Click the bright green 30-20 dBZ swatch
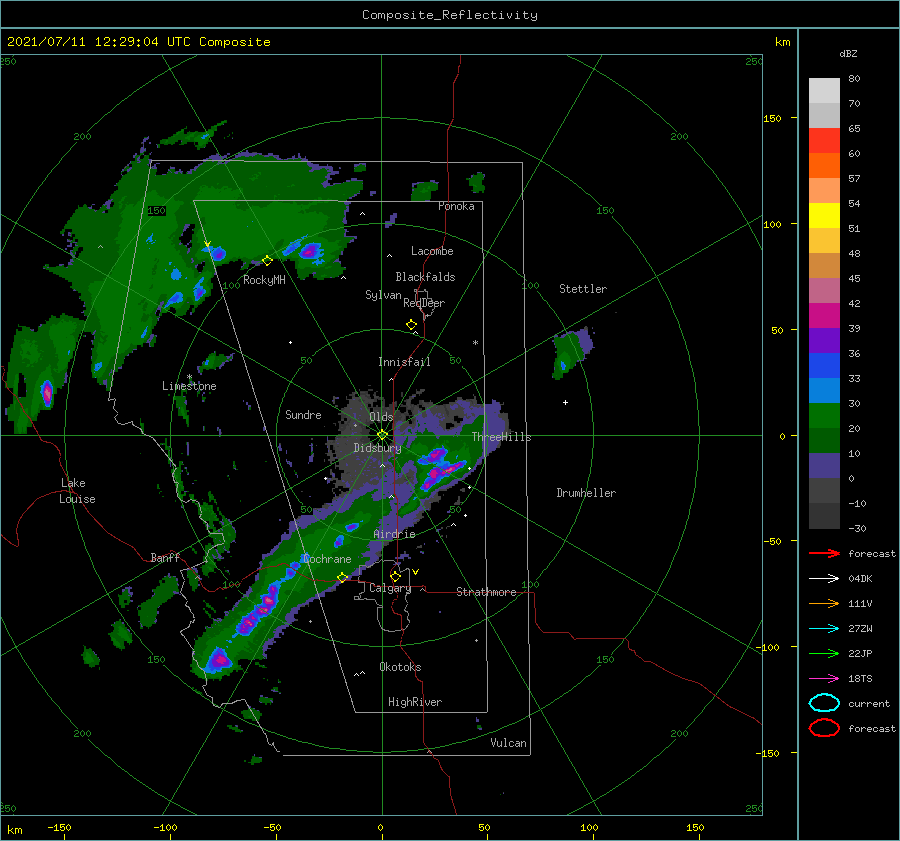Image resolution: width=900 pixels, height=841 pixels. (824, 416)
